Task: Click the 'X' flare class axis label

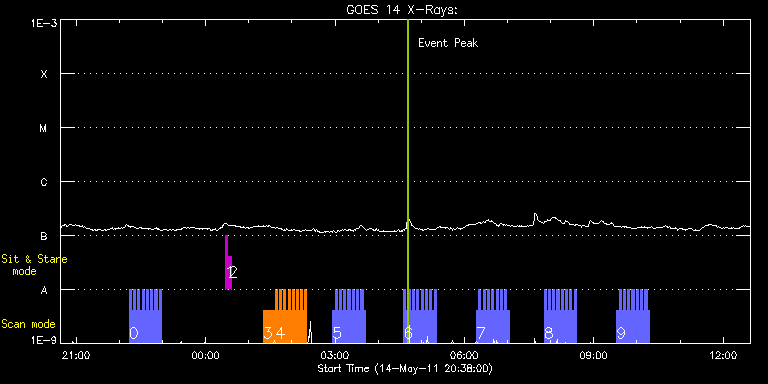Action: 44,74
